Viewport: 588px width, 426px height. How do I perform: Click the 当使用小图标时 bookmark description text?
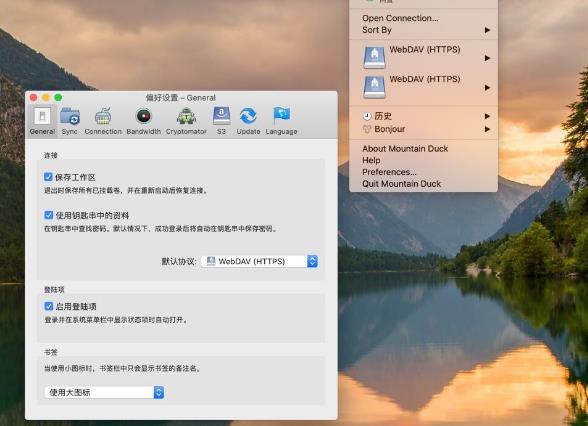pos(122,369)
